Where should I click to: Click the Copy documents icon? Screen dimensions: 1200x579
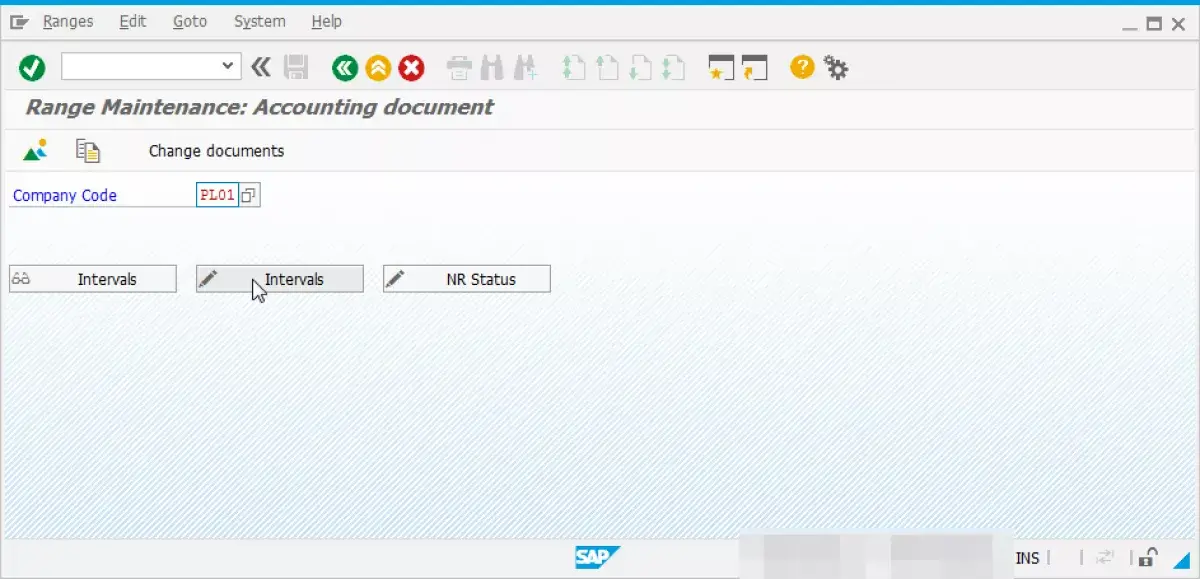click(88, 151)
